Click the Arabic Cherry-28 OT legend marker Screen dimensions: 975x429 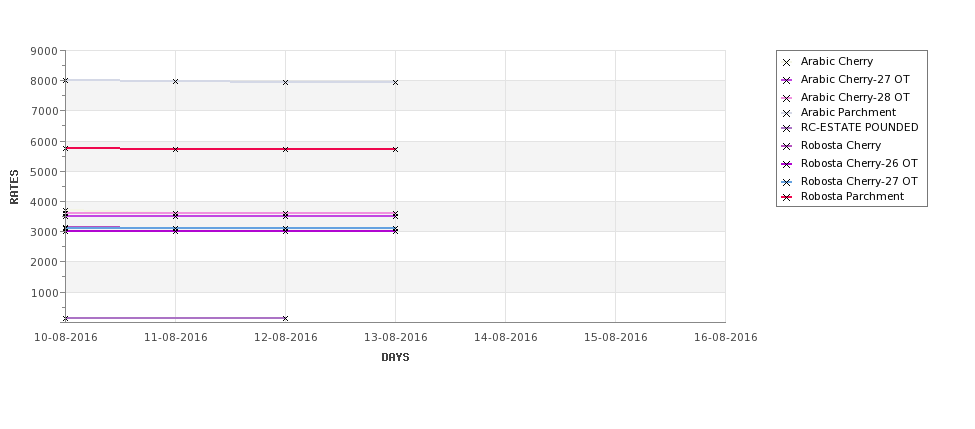coord(786,98)
